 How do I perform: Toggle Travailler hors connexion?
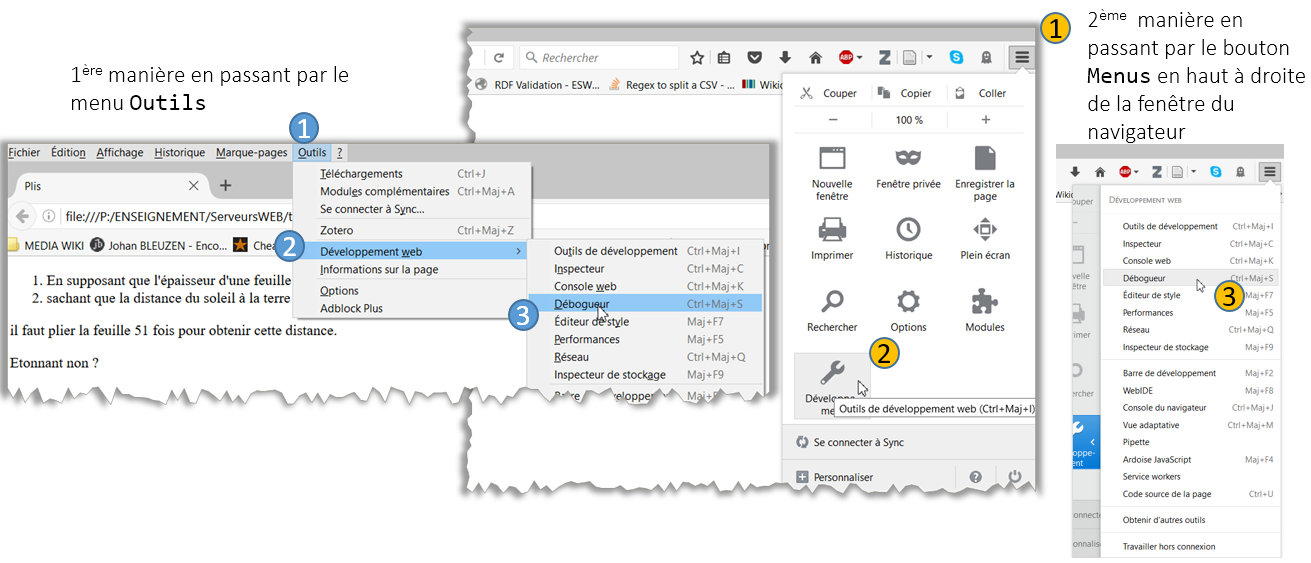pyautogui.click(x=1169, y=546)
